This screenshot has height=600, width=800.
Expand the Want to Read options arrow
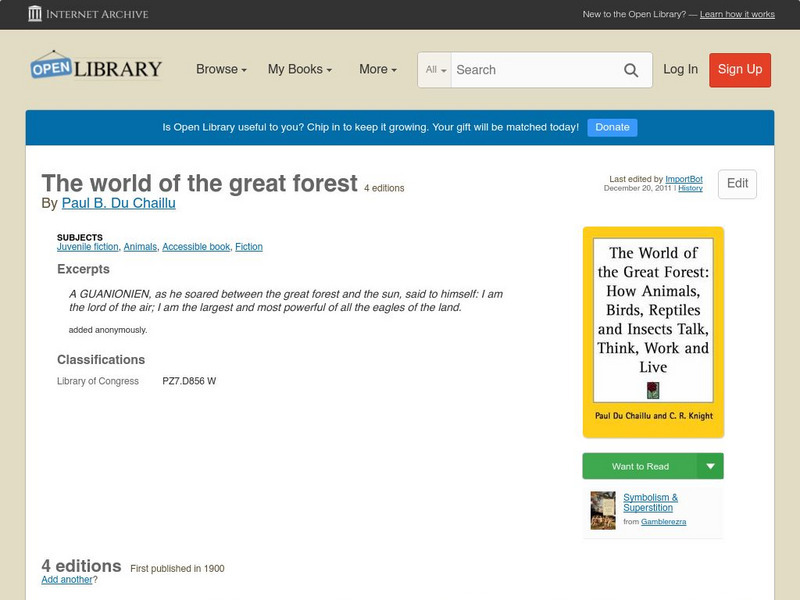712,466
